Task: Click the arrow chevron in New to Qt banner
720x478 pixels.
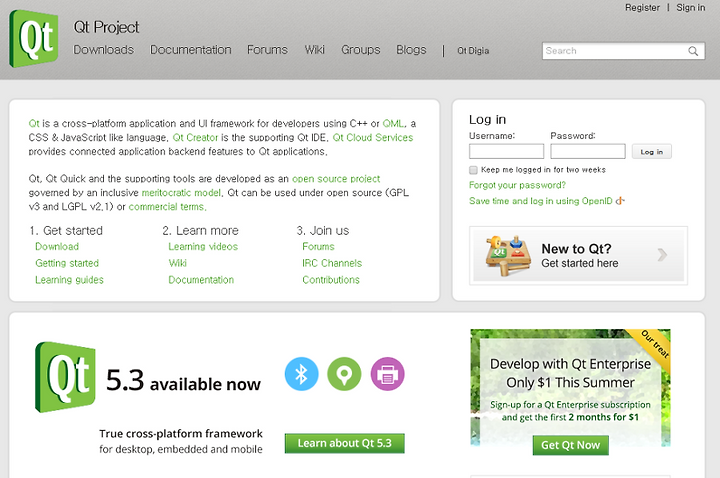Action: pyautogui.click(x=662, y=255)
